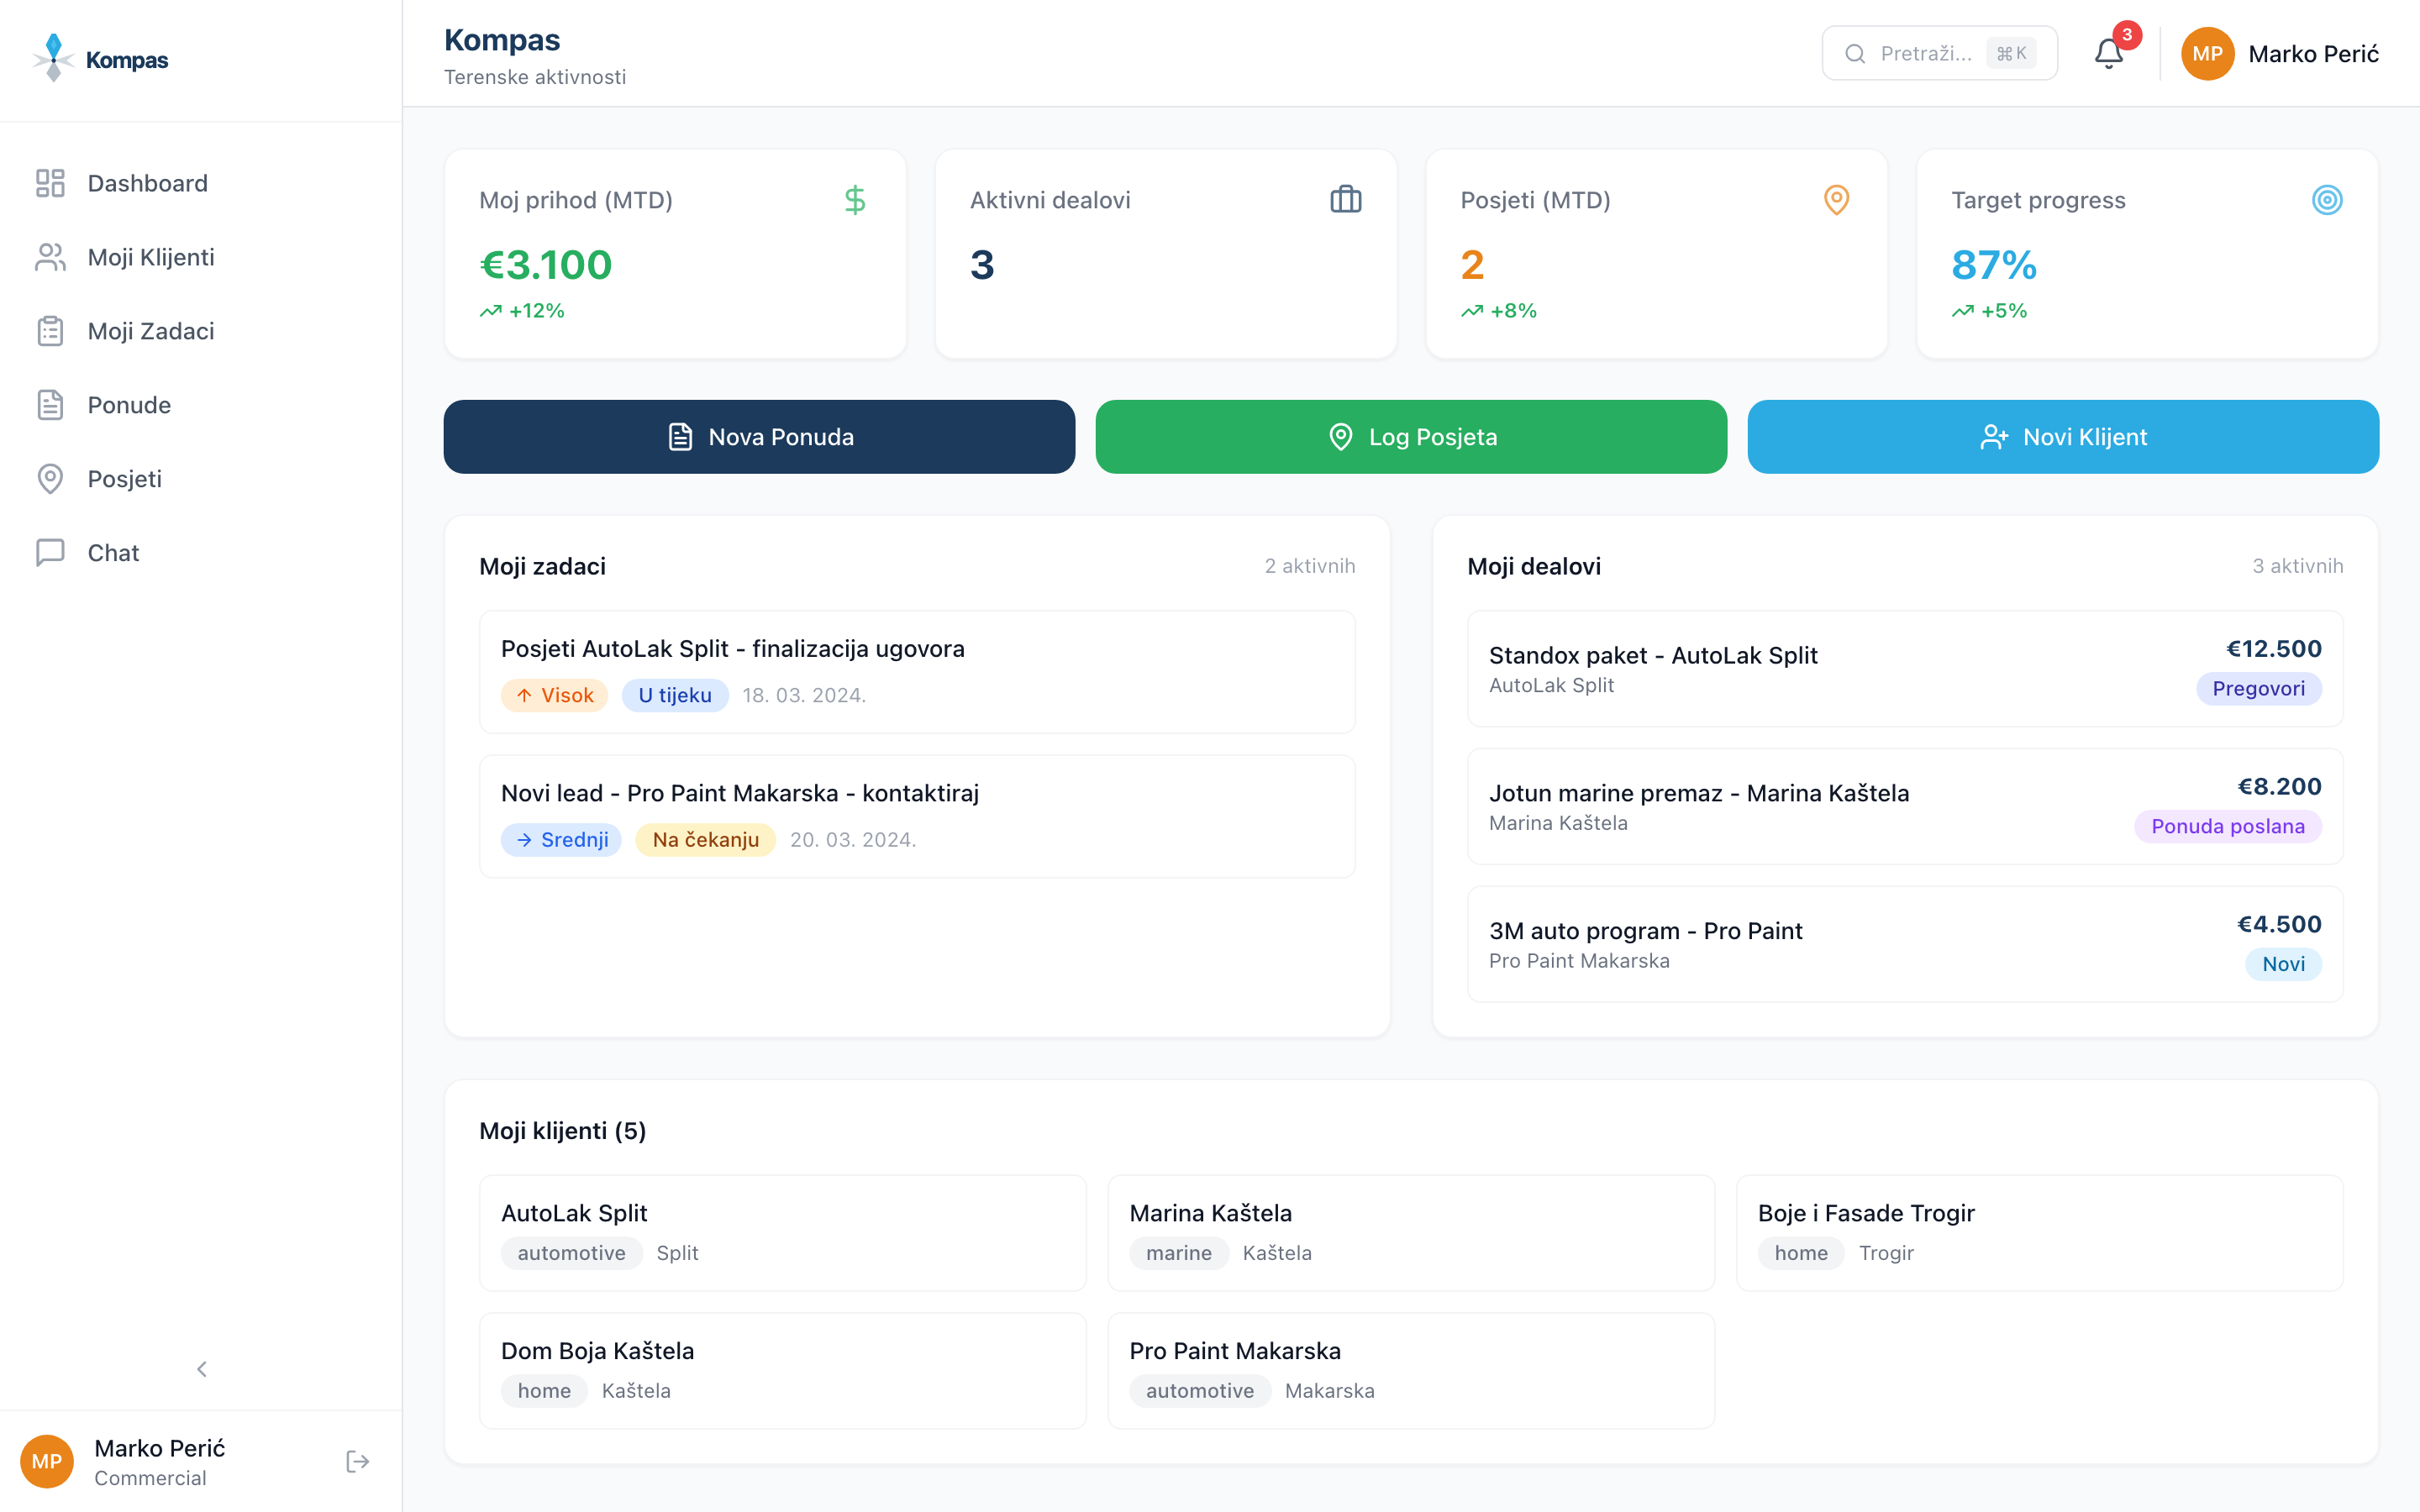Collapse the sidebar with the chevron
This screenshot has width=2420, height=1512.
click(x=201, y=1368)
